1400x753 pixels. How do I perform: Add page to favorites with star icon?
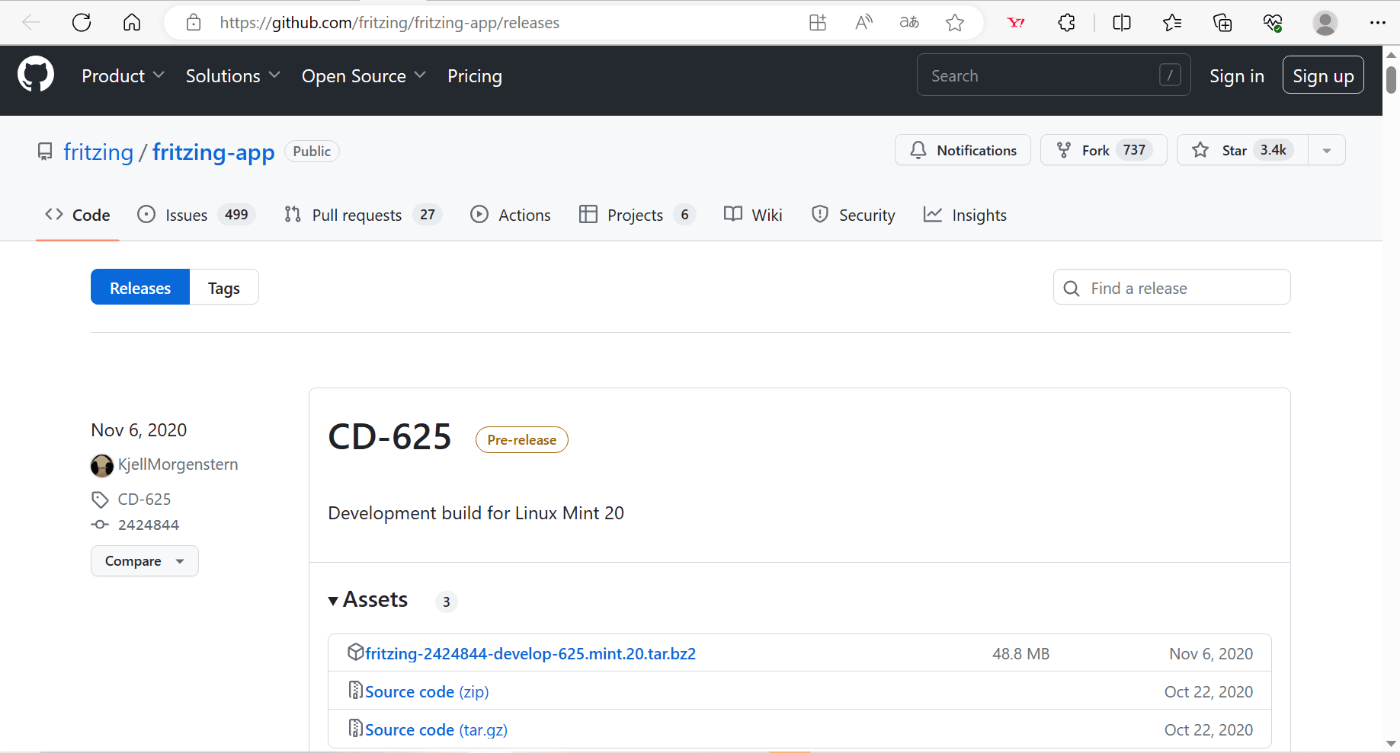tap(955, 22)
